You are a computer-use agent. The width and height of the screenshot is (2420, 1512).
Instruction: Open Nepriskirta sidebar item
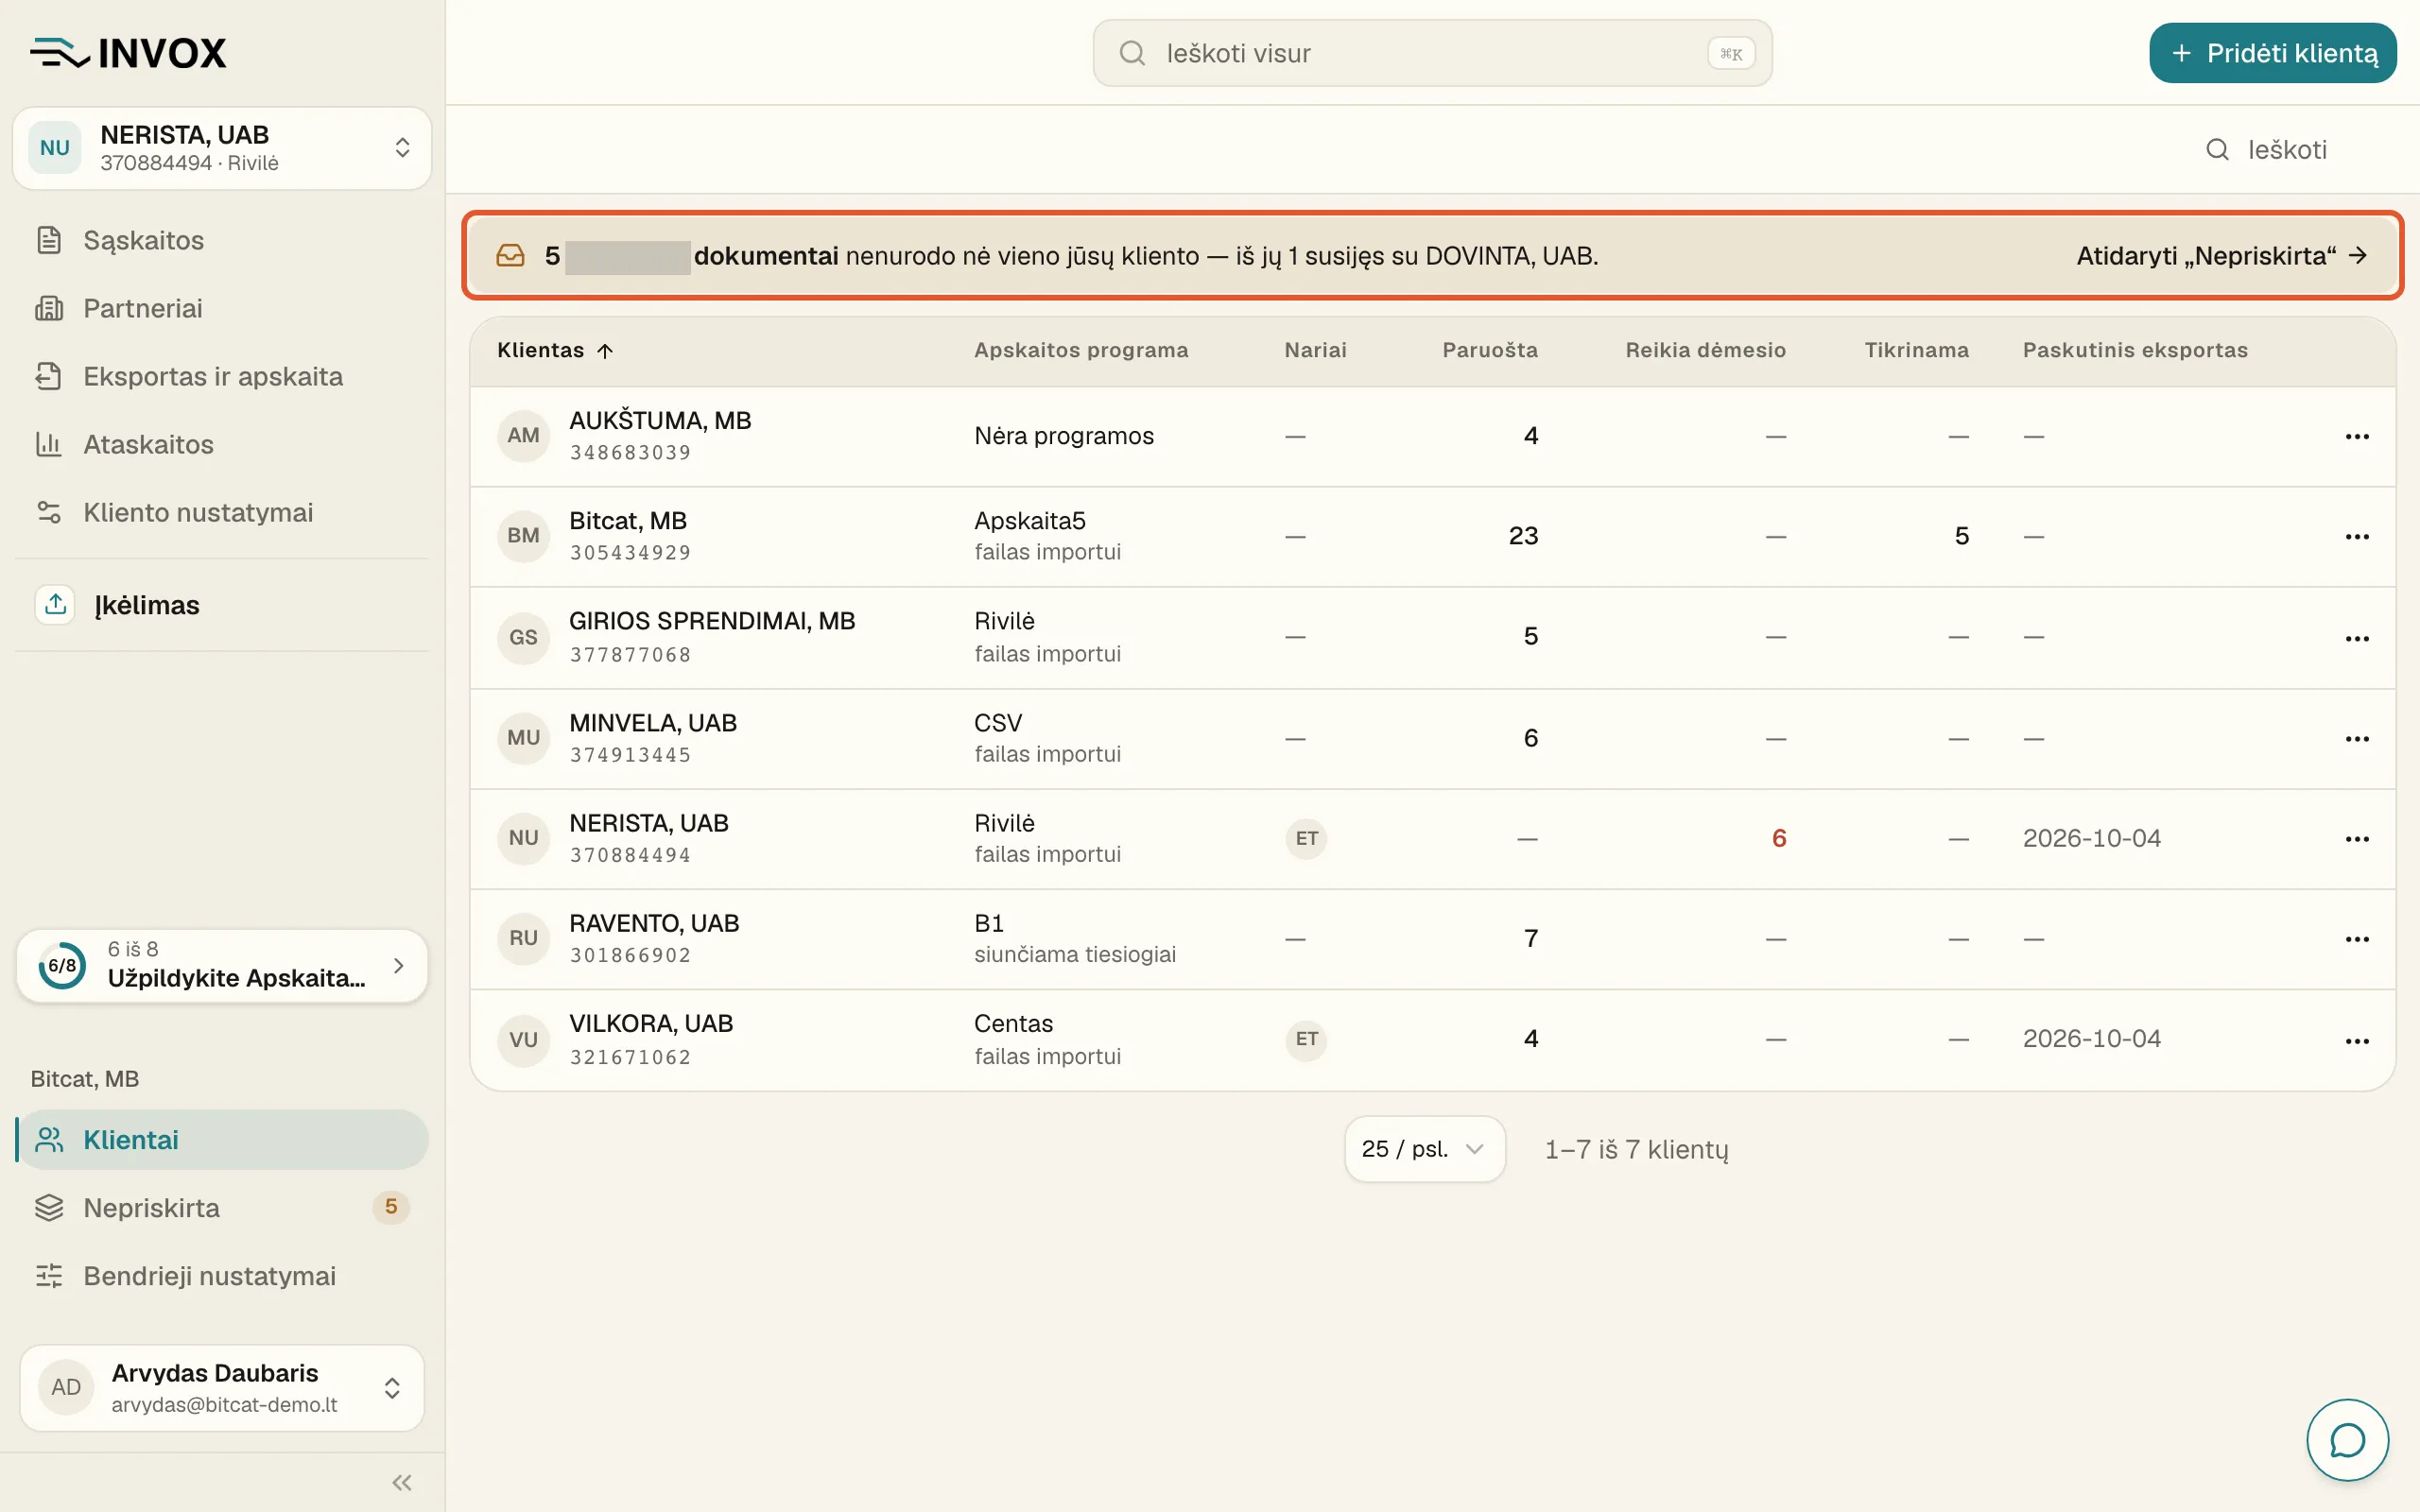coord(222,1207)
